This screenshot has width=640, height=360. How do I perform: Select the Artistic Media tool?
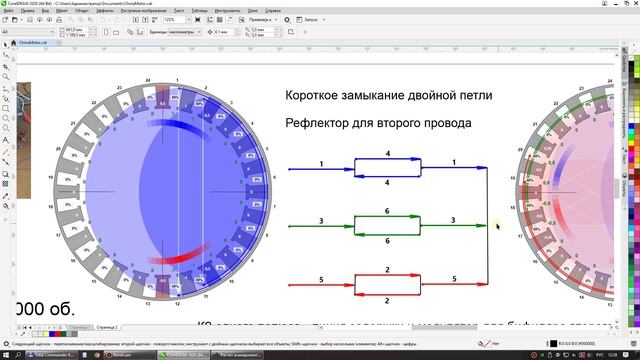point(6,98)
